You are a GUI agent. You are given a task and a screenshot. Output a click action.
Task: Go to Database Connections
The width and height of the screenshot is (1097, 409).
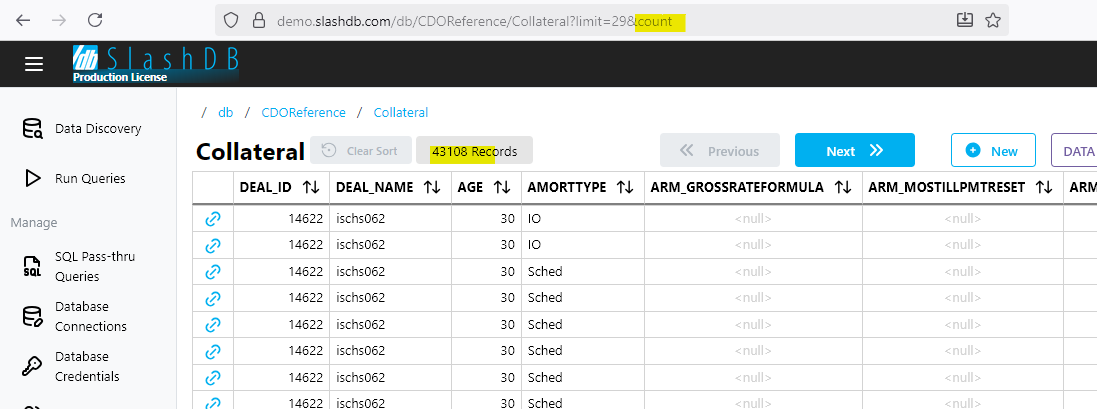90,316
